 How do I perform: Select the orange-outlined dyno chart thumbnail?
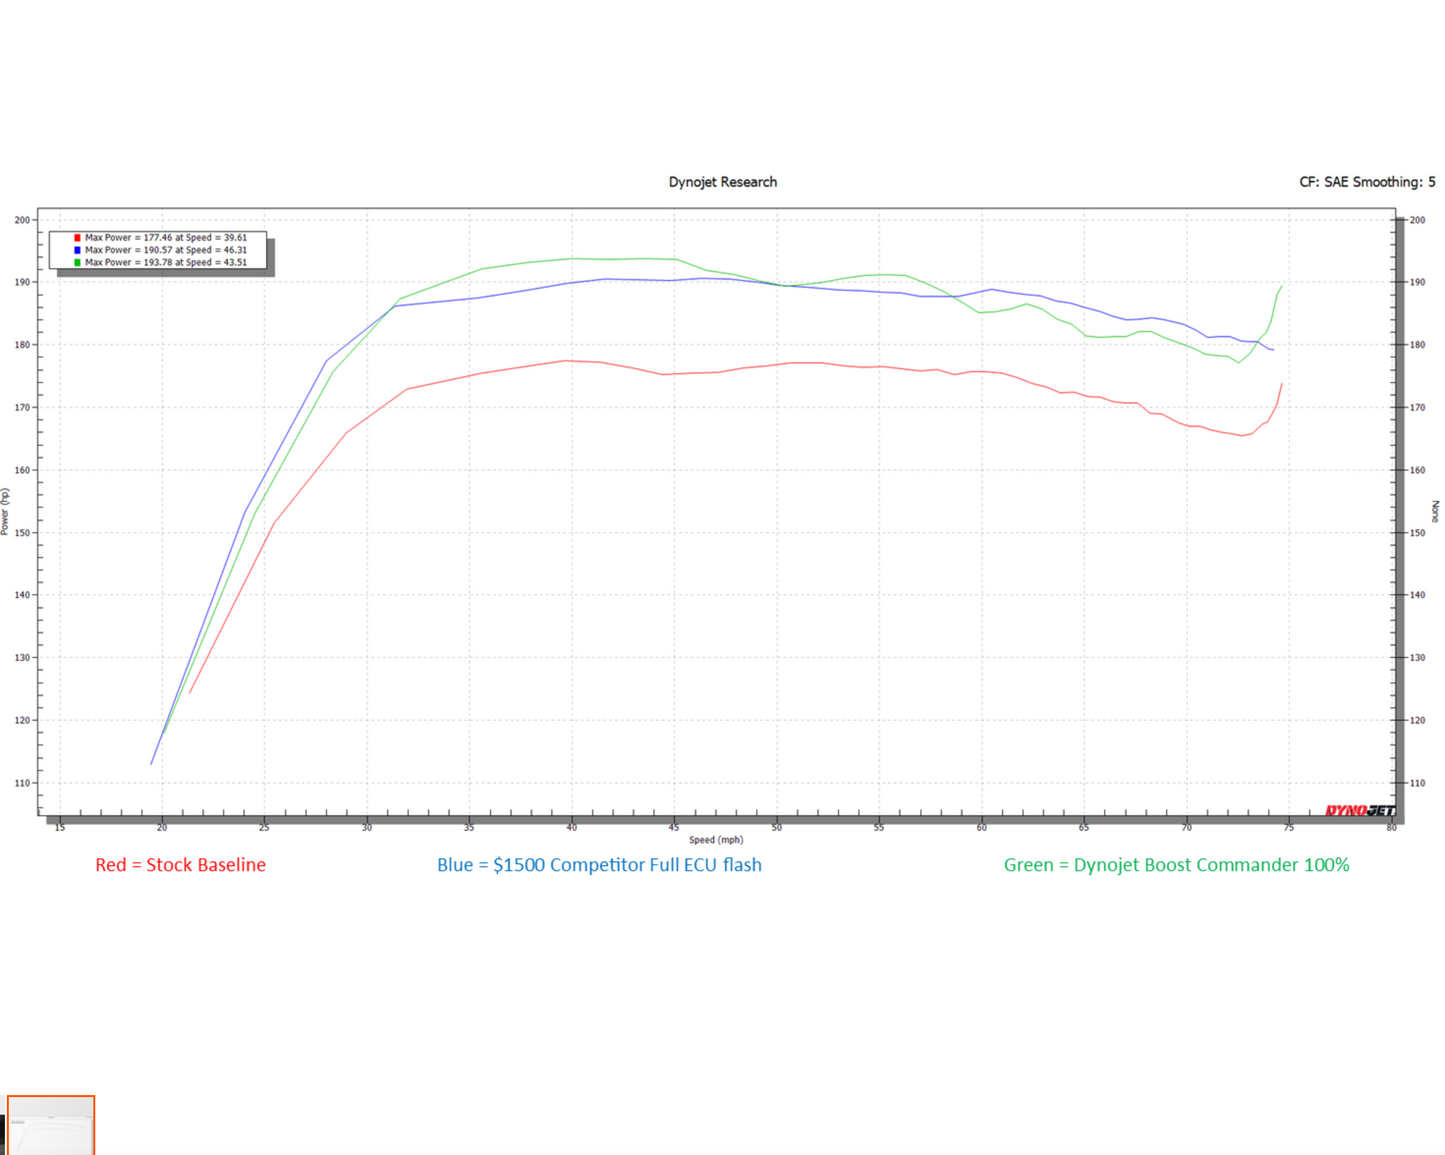tap(52, 1126)
